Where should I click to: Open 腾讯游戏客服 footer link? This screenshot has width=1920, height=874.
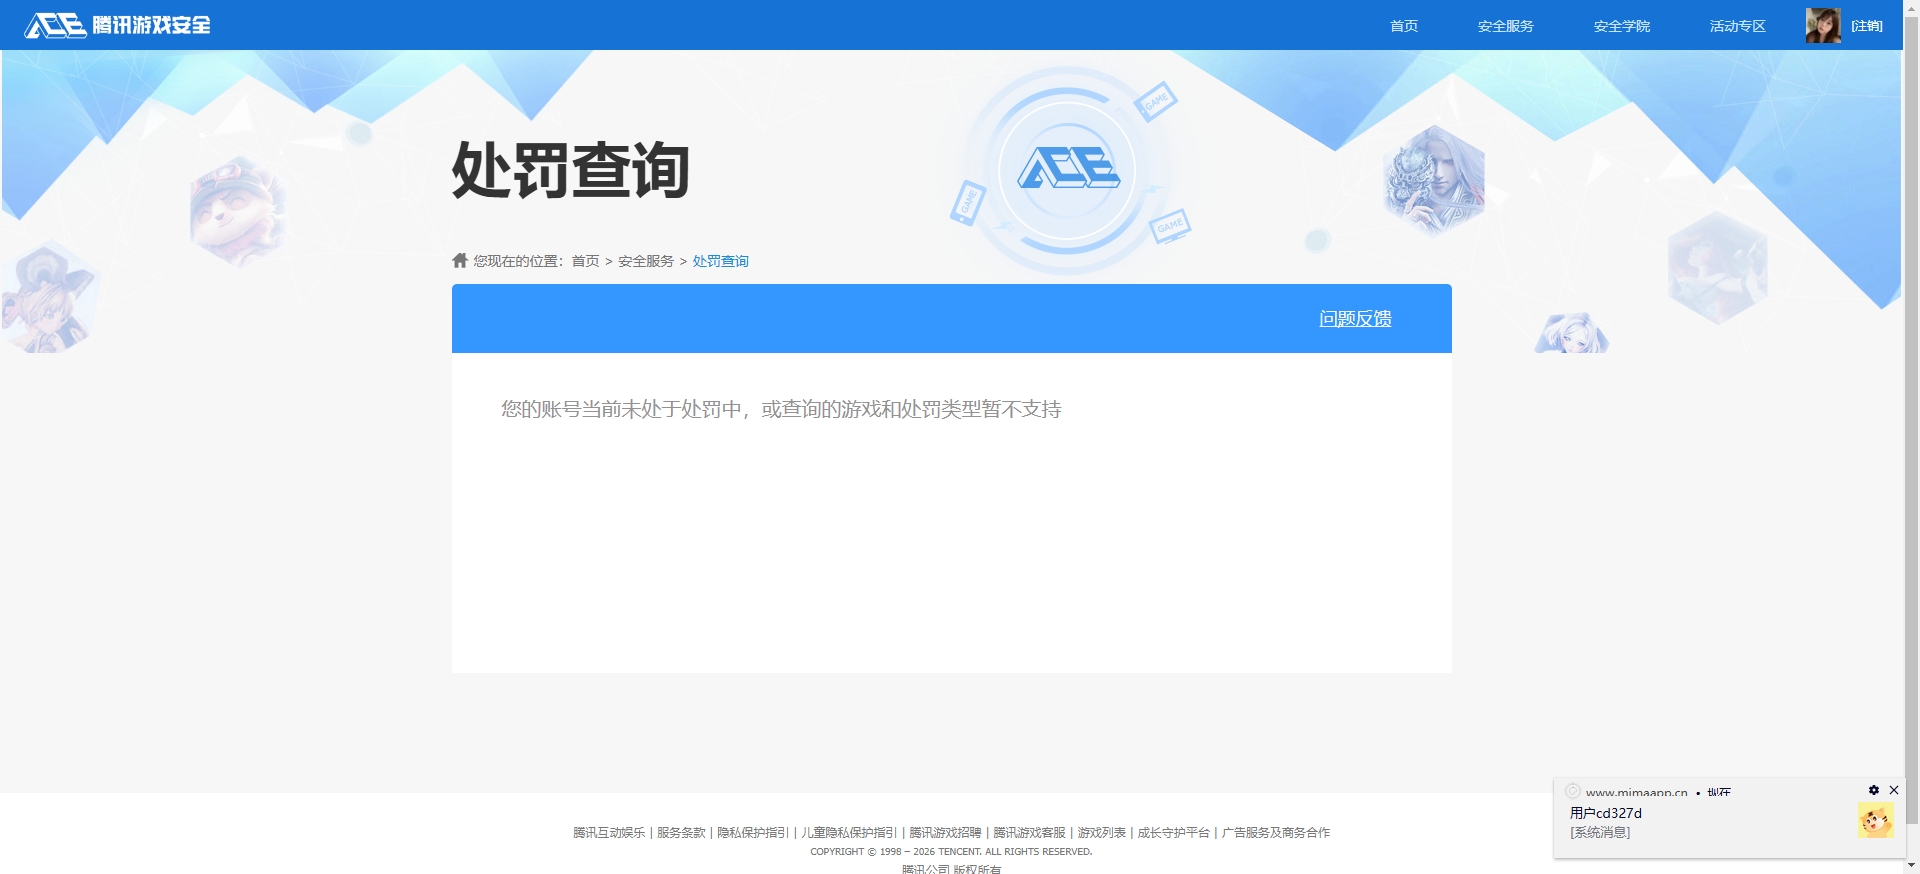pos(1029,832)
